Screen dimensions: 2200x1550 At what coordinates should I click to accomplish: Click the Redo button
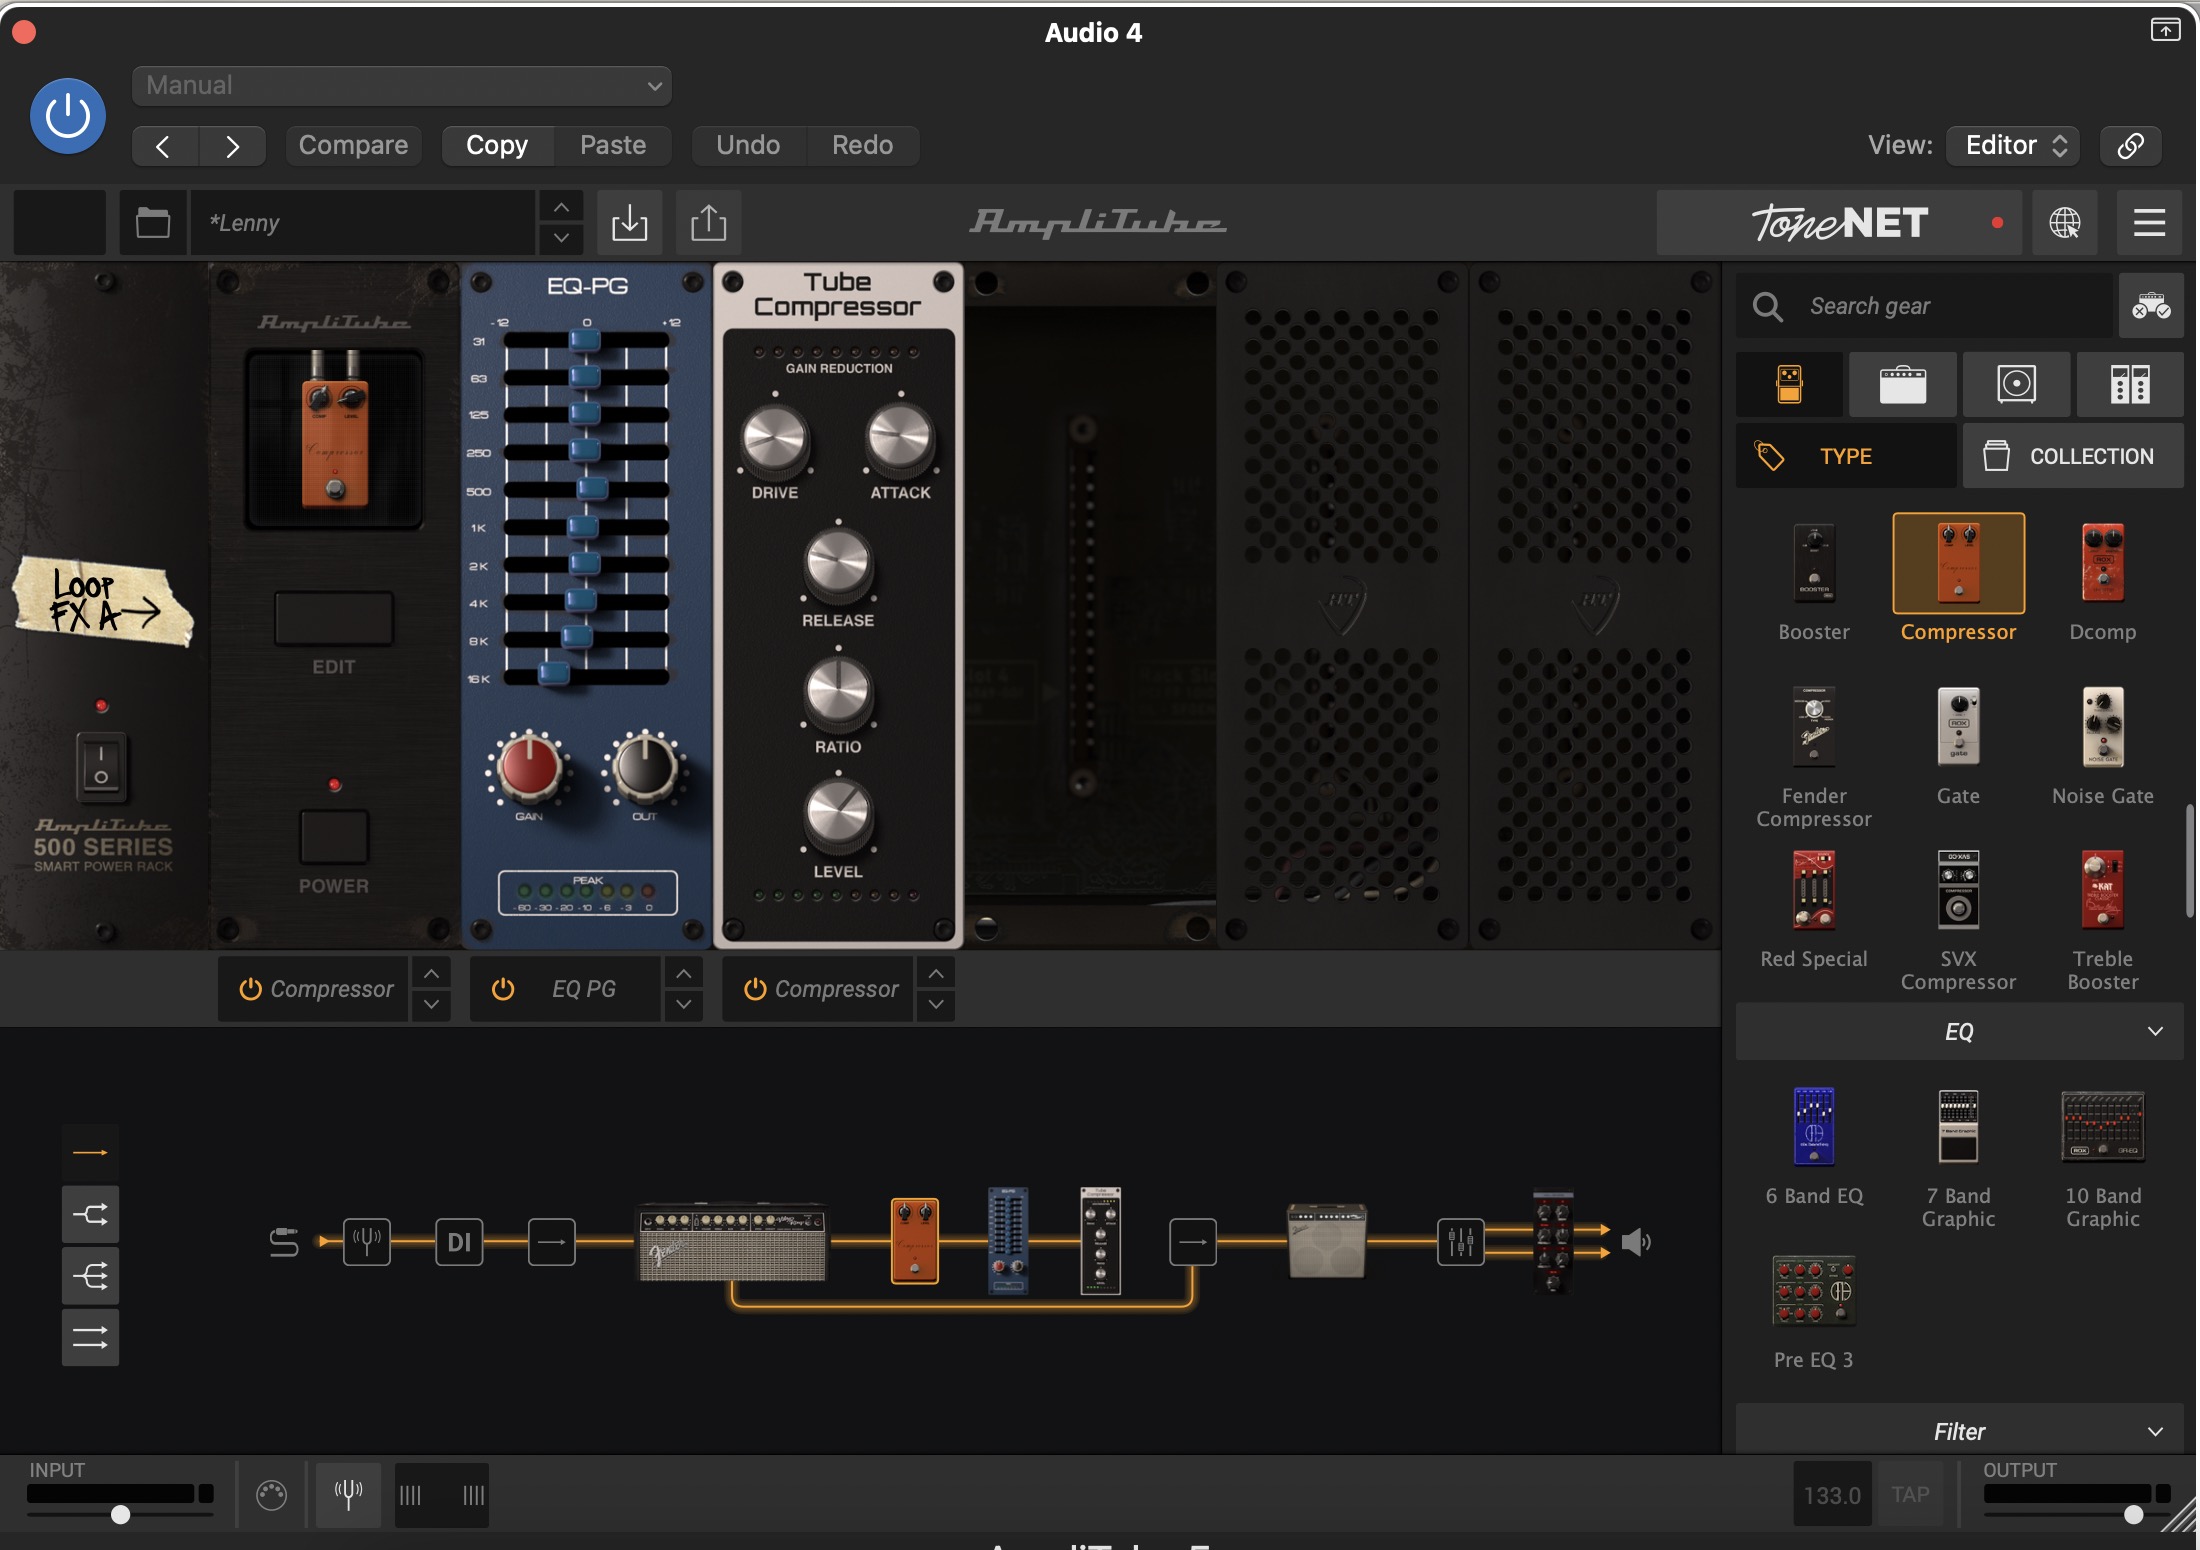click(862, 146)
